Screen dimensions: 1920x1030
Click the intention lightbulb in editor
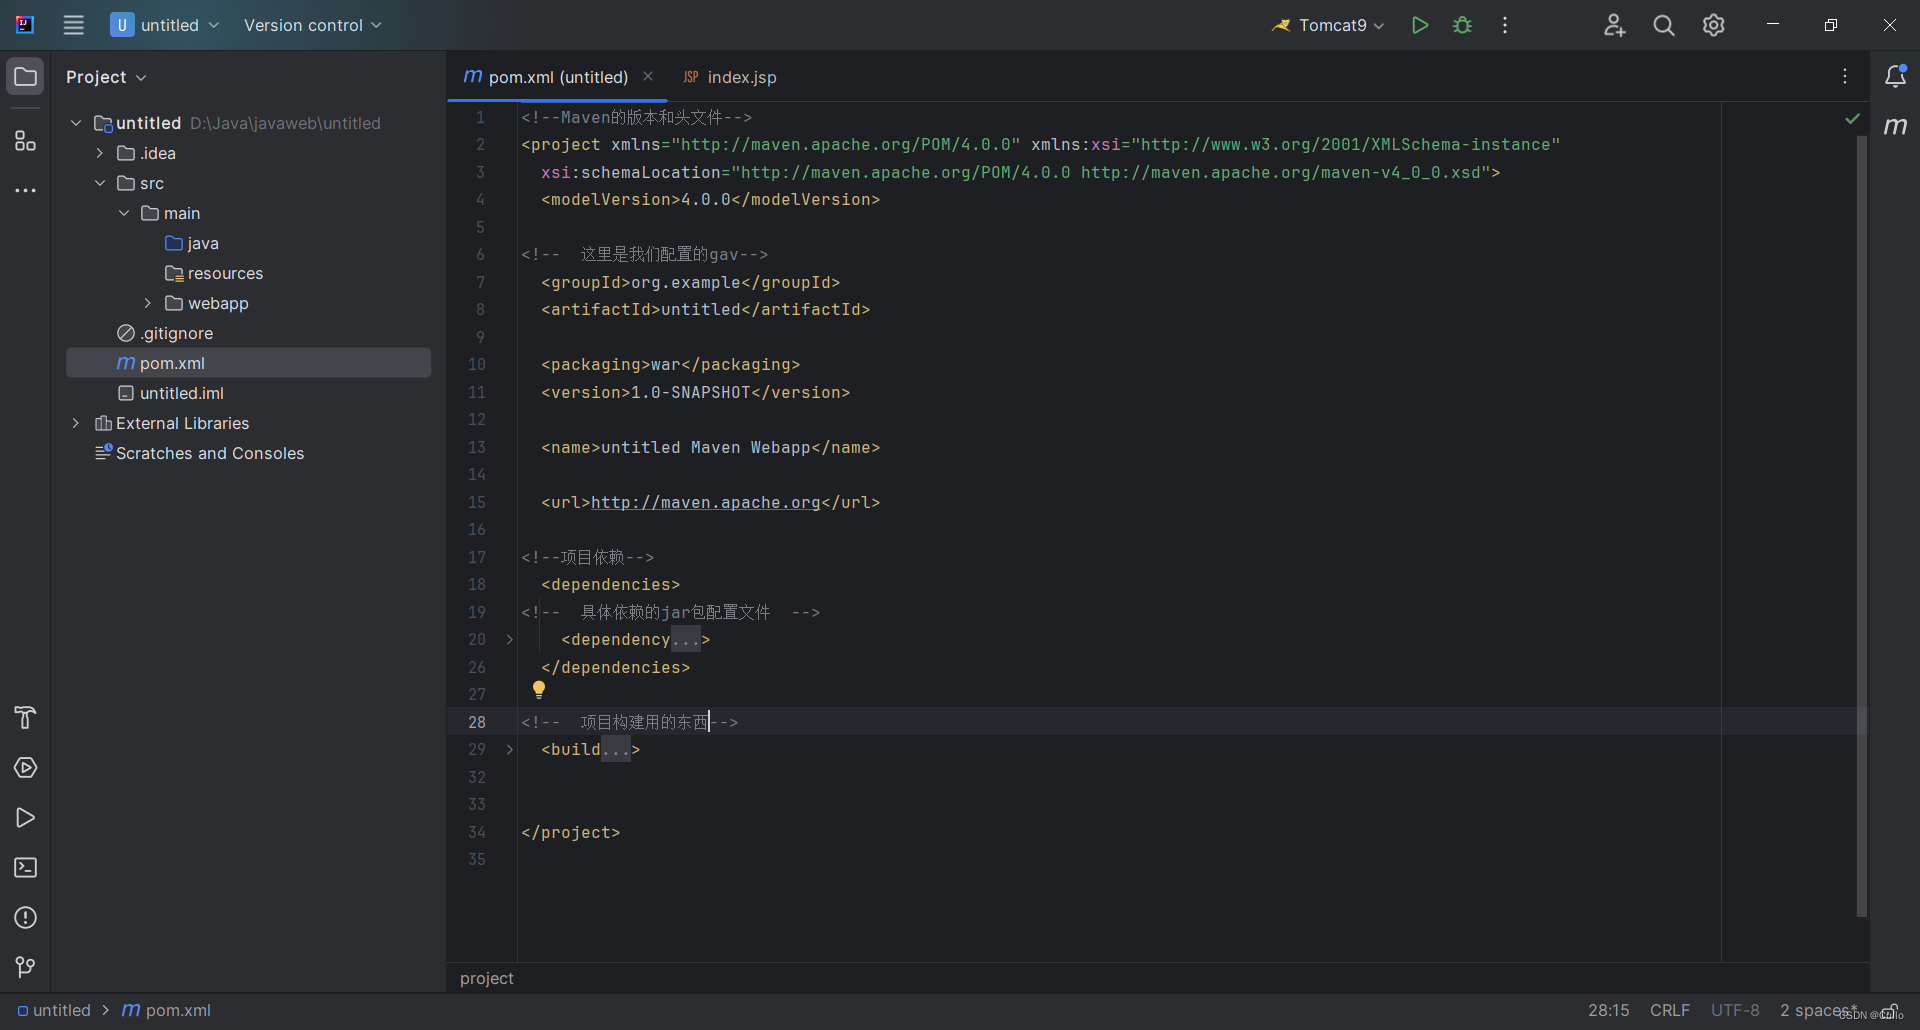[539, 689]
